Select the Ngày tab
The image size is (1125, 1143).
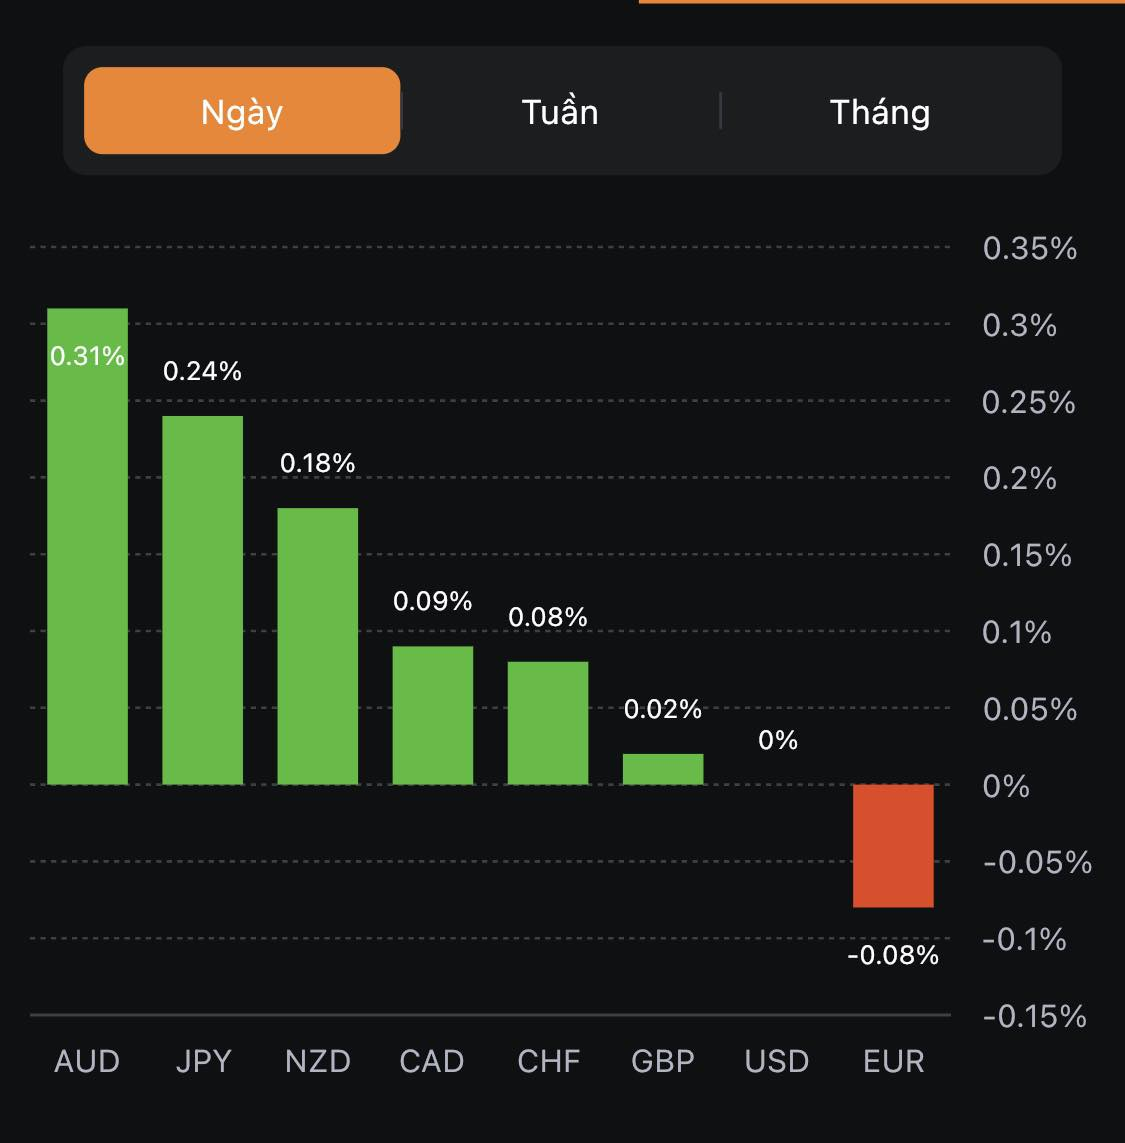(x=242, y=111)
